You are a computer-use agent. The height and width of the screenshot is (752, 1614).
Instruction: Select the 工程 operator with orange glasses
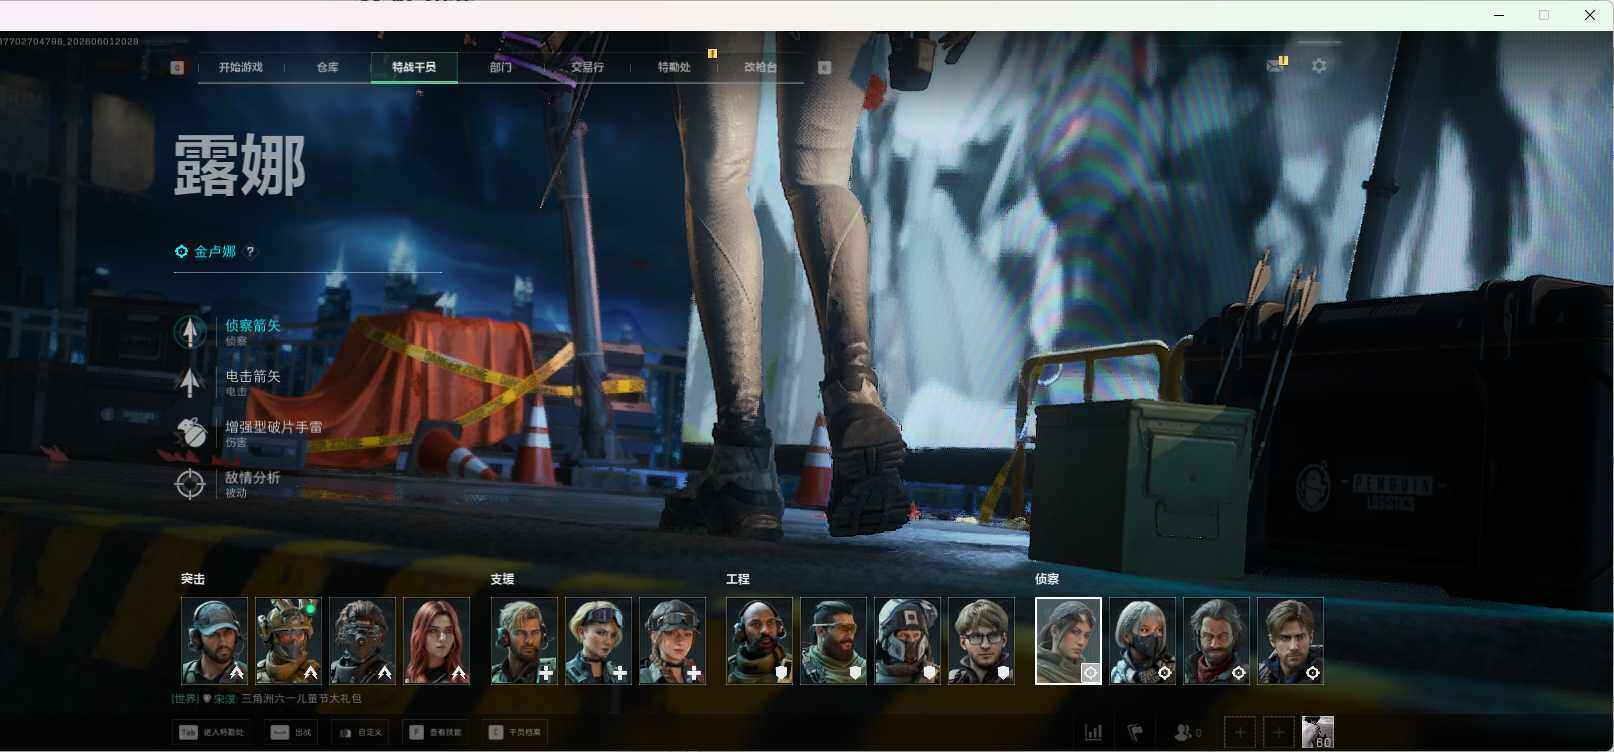point(833,641)
